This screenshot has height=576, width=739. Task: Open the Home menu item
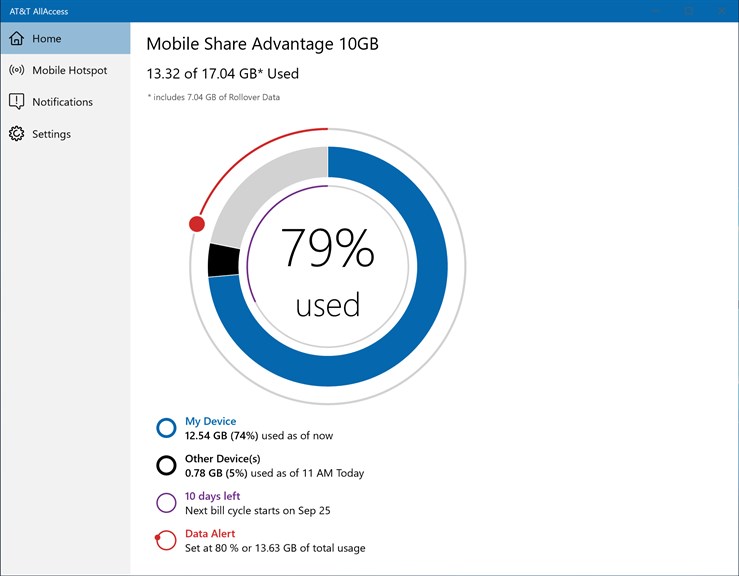[66, 38]
